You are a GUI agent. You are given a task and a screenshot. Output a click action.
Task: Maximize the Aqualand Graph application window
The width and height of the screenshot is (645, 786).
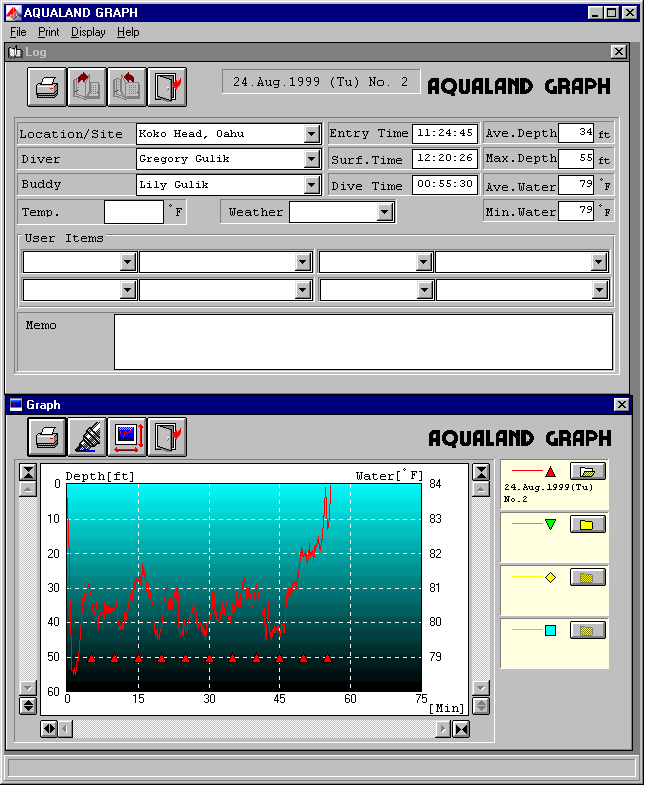pos(612,13)
